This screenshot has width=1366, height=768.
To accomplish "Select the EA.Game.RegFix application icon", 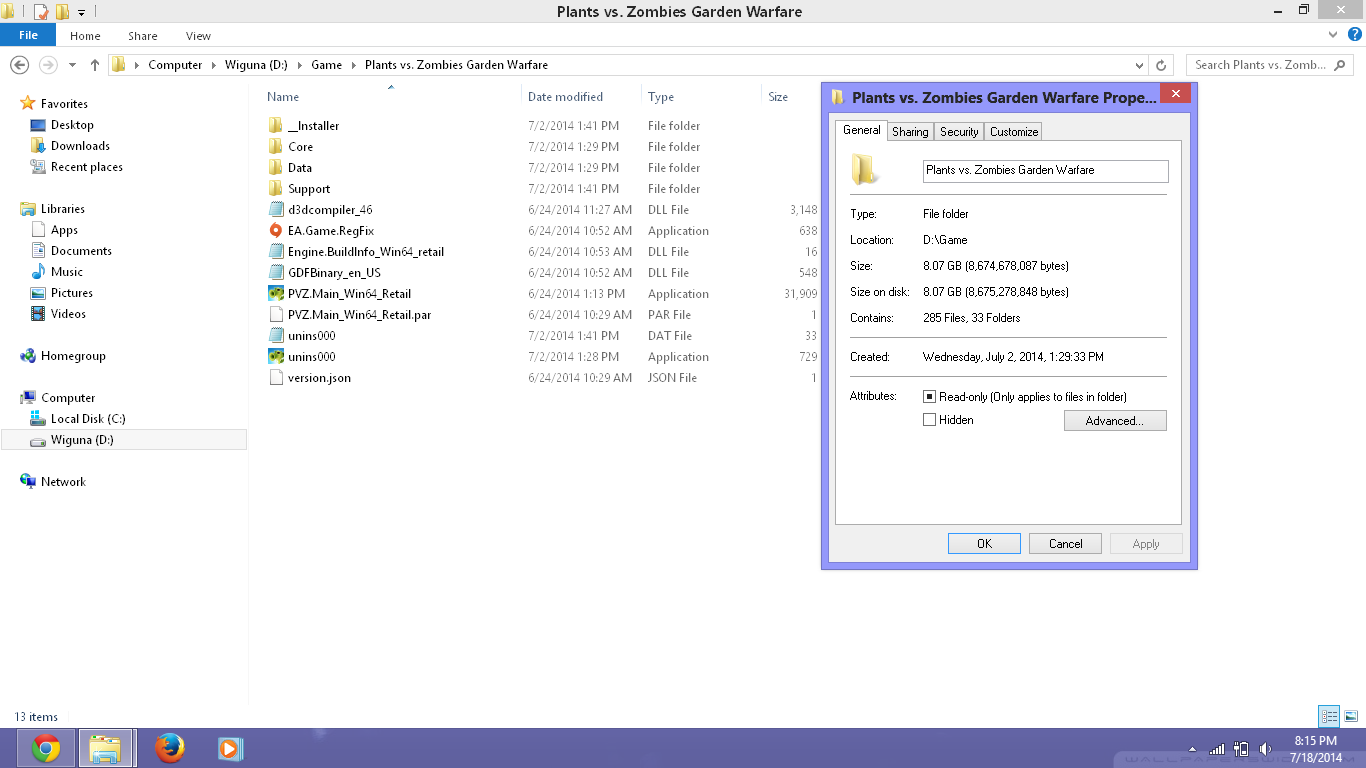I will (277, 231).
